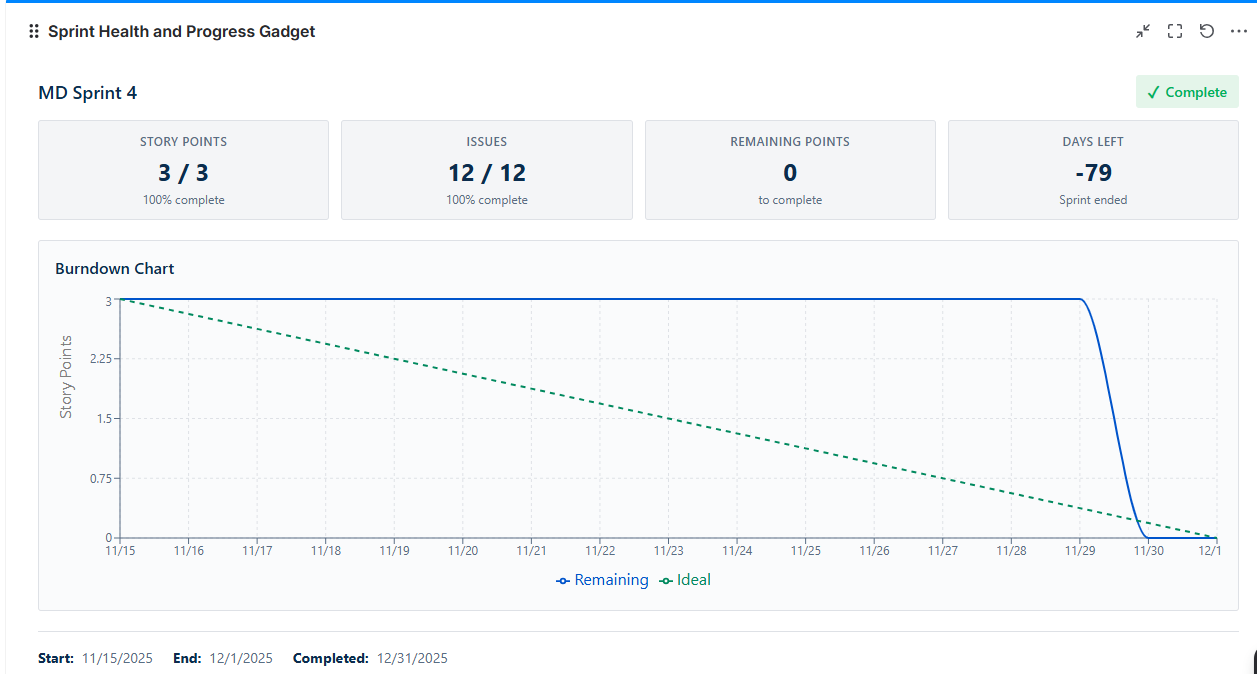Select the Issues 12 / 12 card
The width and height of the screenshot is (1257, 674).
(x=487, y=170)
